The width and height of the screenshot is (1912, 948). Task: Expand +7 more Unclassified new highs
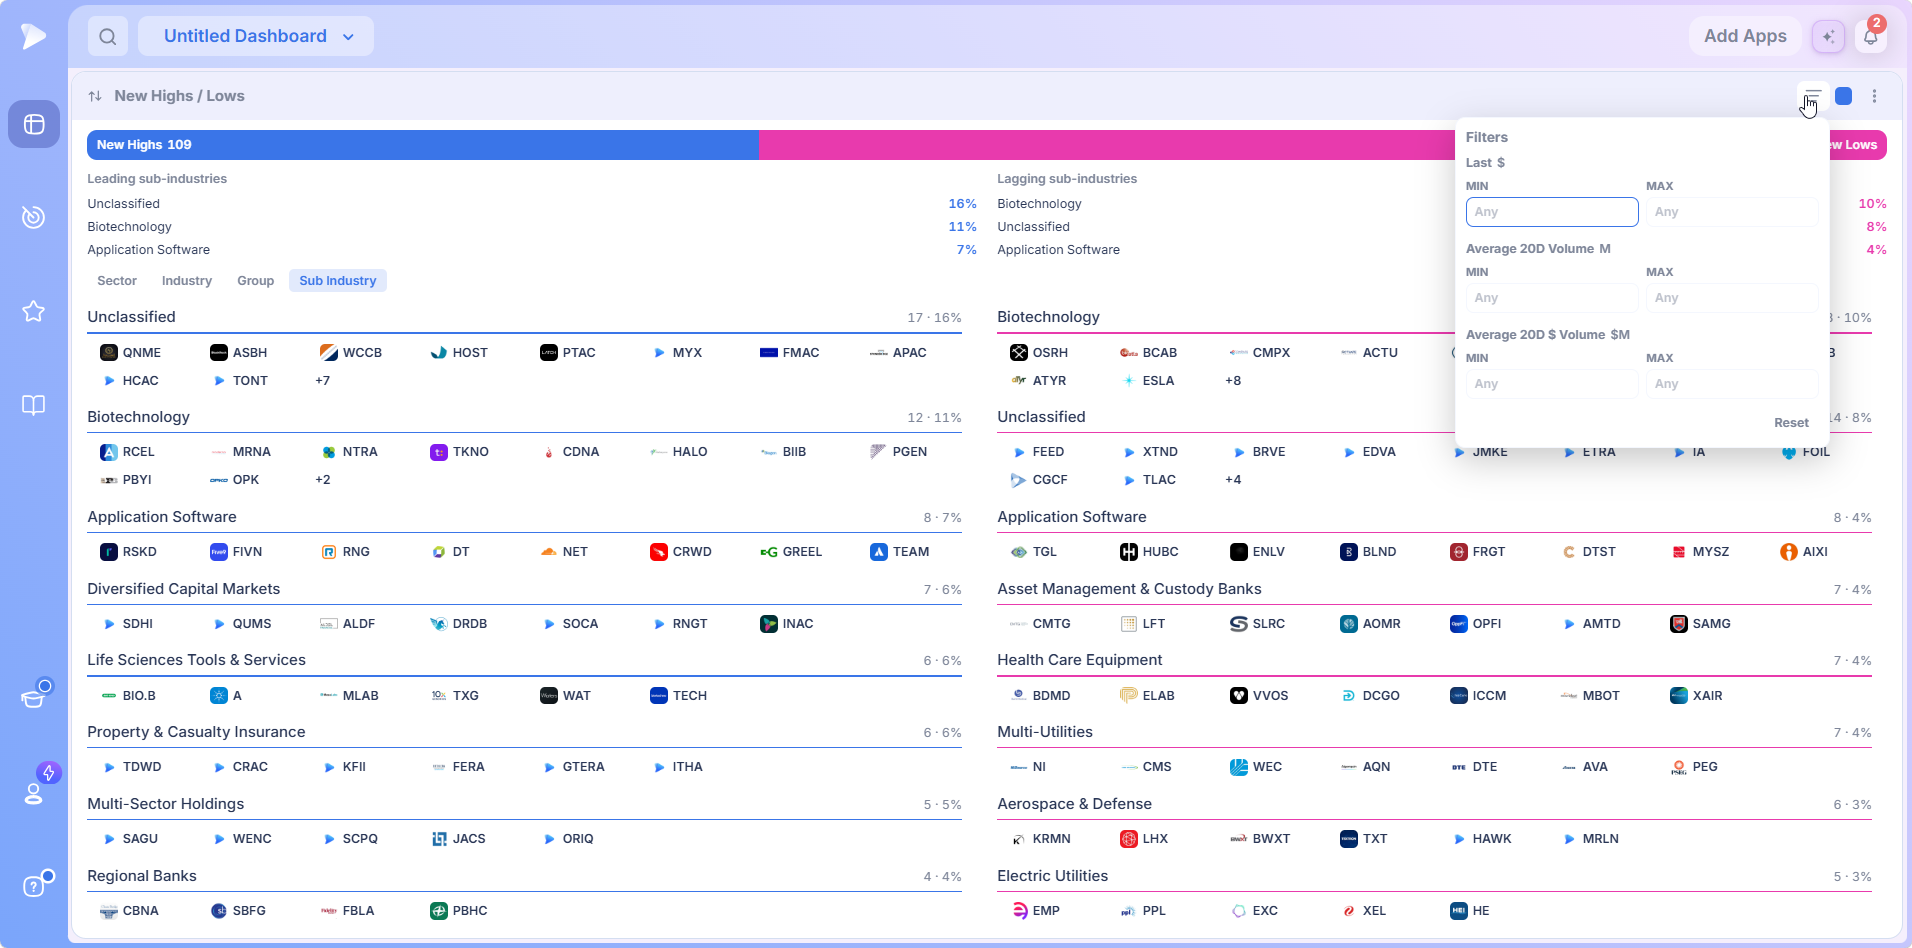322,381
